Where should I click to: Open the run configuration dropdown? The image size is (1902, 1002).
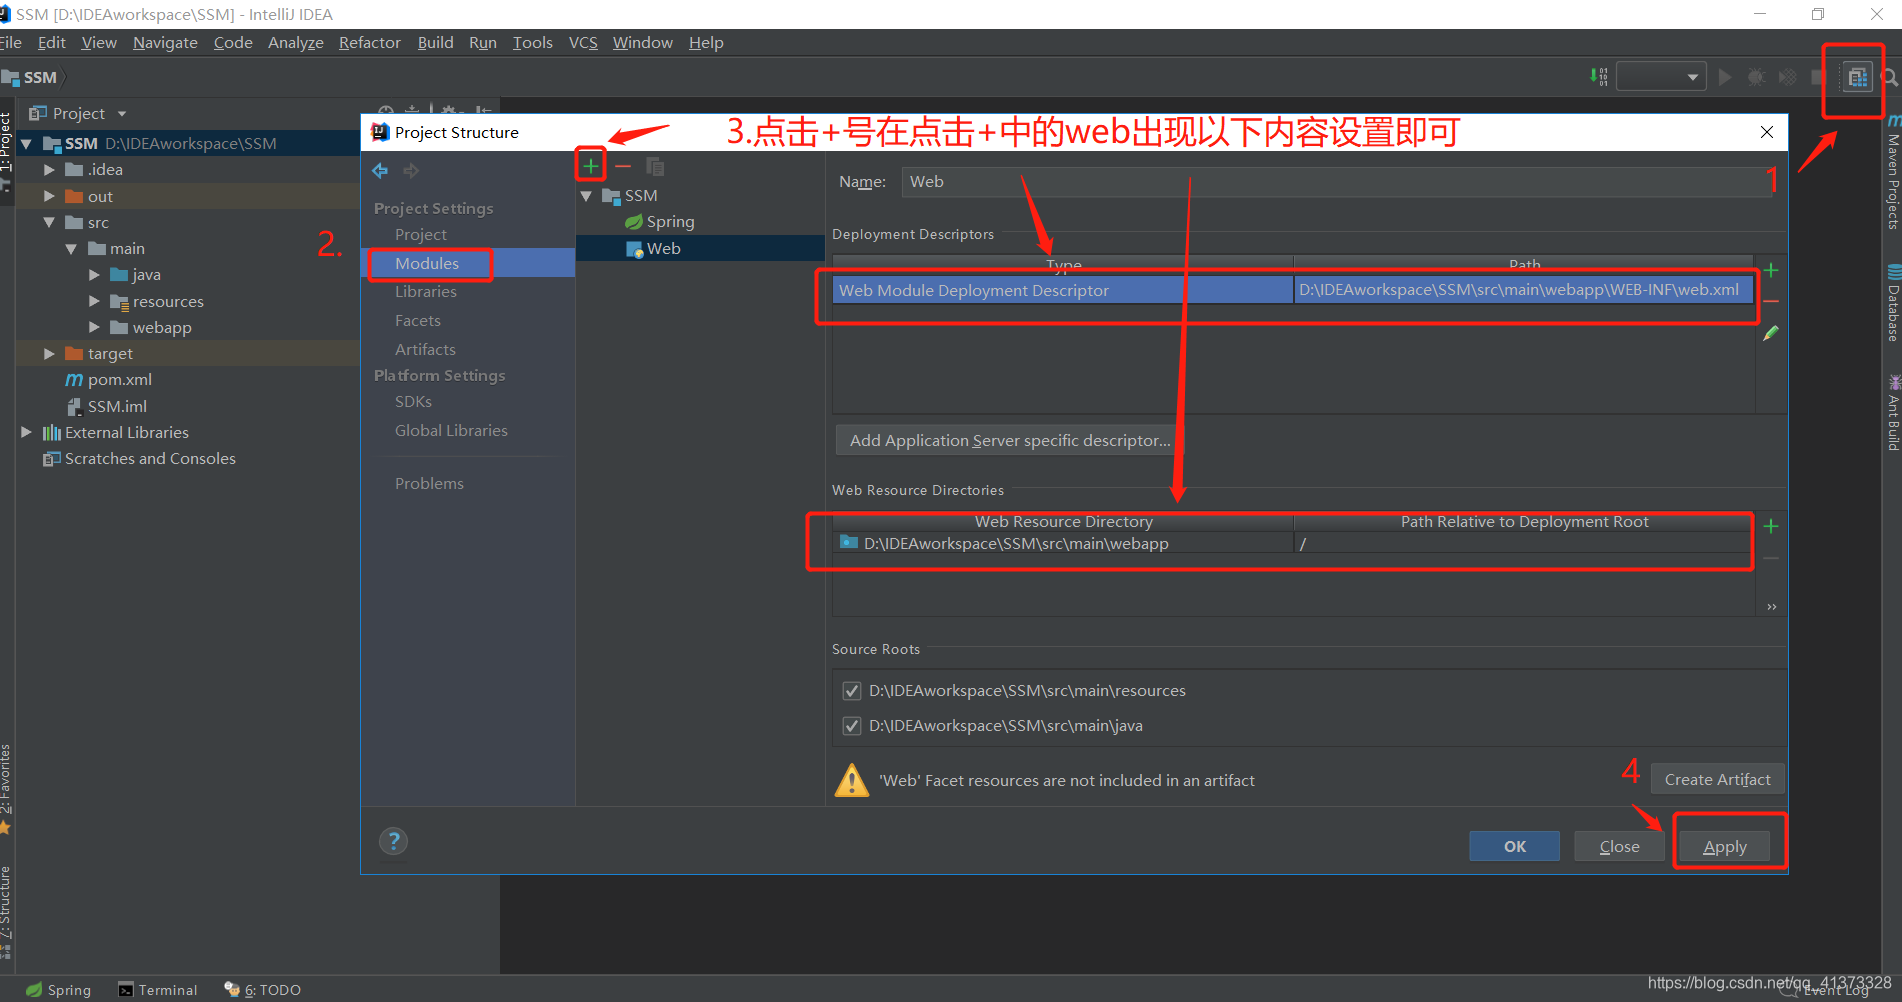tap(1661, 77)
